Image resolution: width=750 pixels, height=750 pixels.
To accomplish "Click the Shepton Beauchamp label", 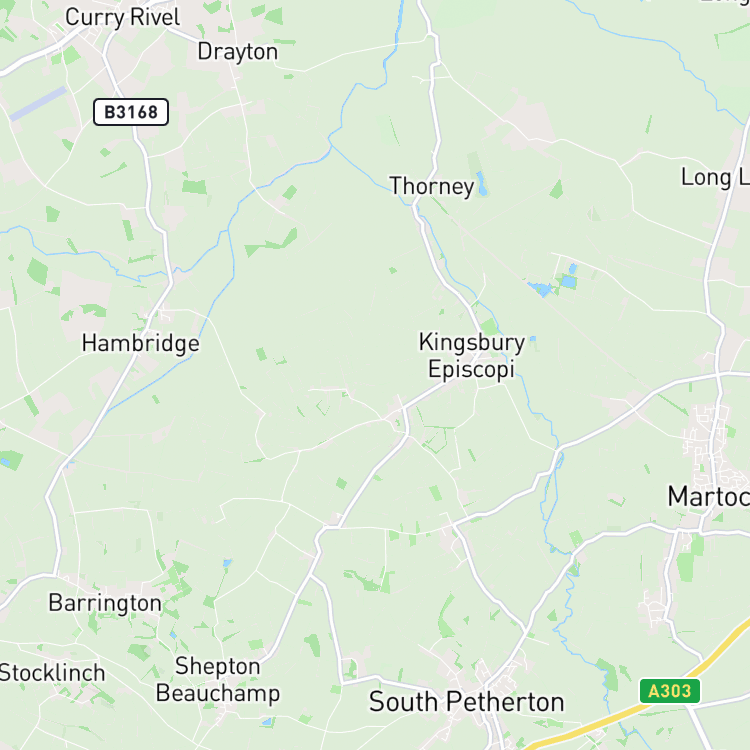I will click(x=218, y=680).
